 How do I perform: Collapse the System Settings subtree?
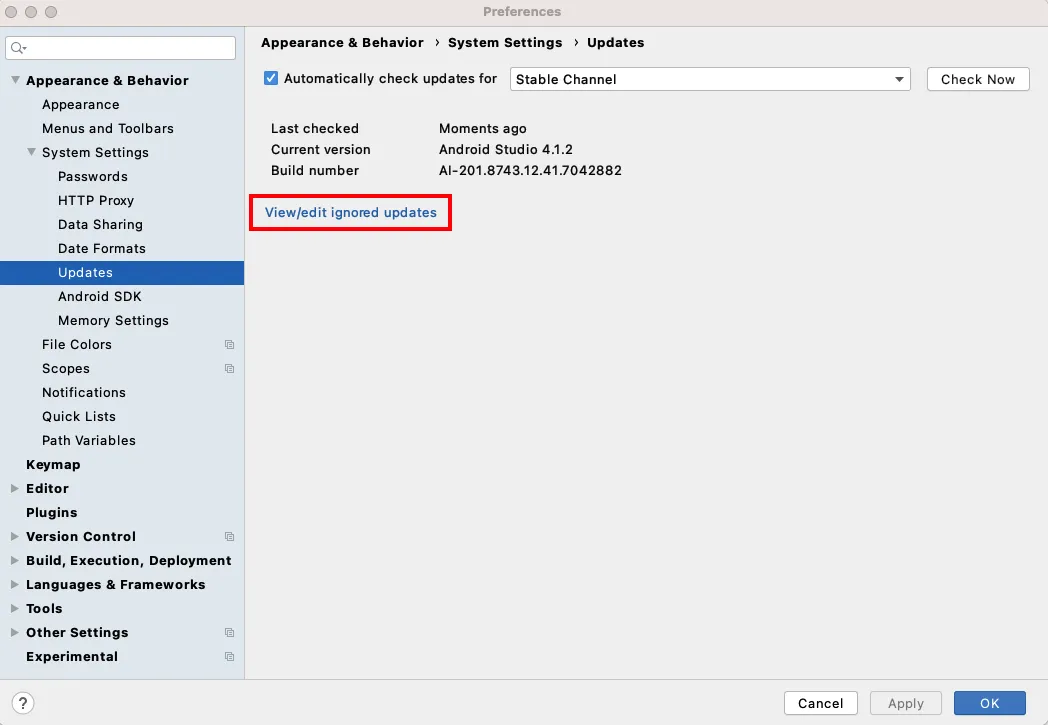pos(31,152)
